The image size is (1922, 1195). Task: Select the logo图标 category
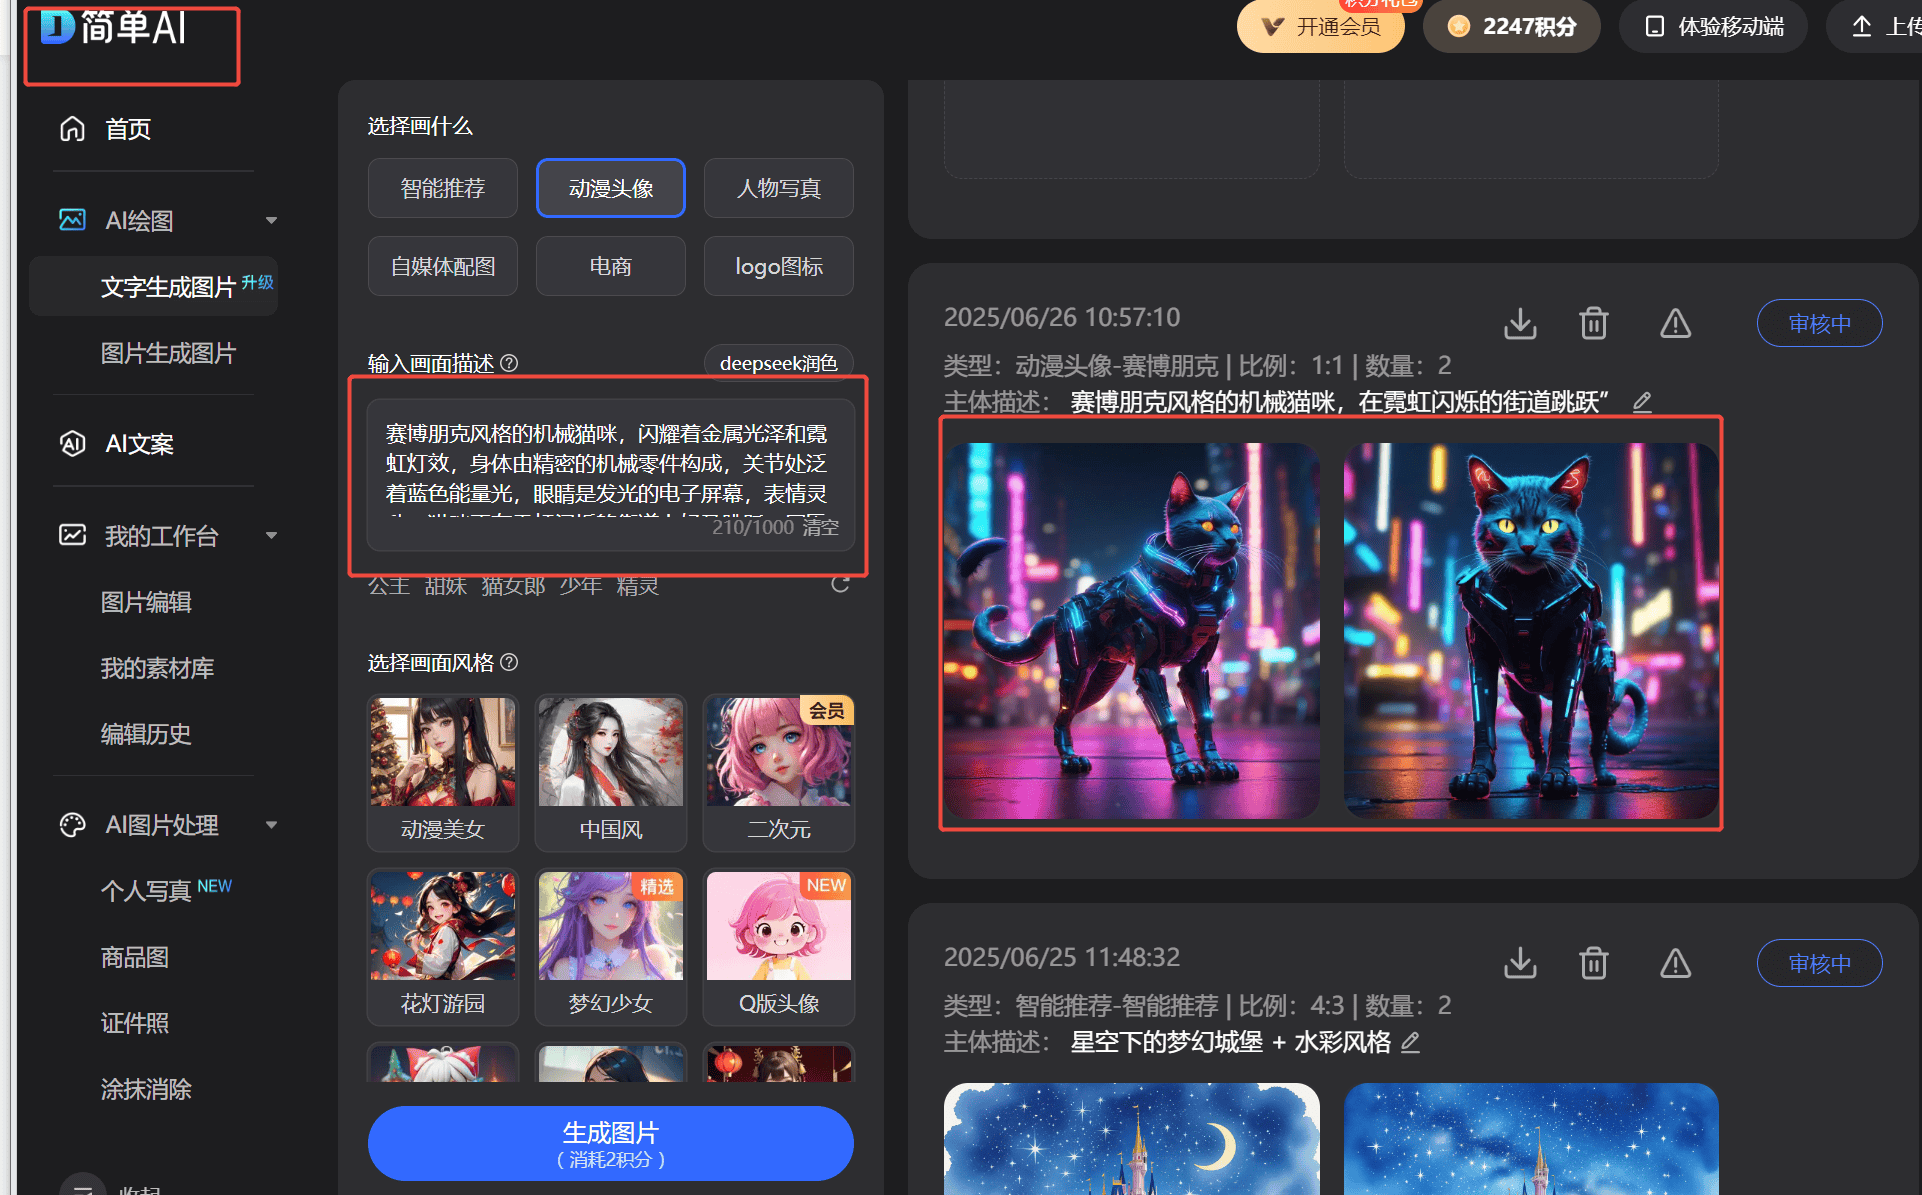(x=779, y=266)
